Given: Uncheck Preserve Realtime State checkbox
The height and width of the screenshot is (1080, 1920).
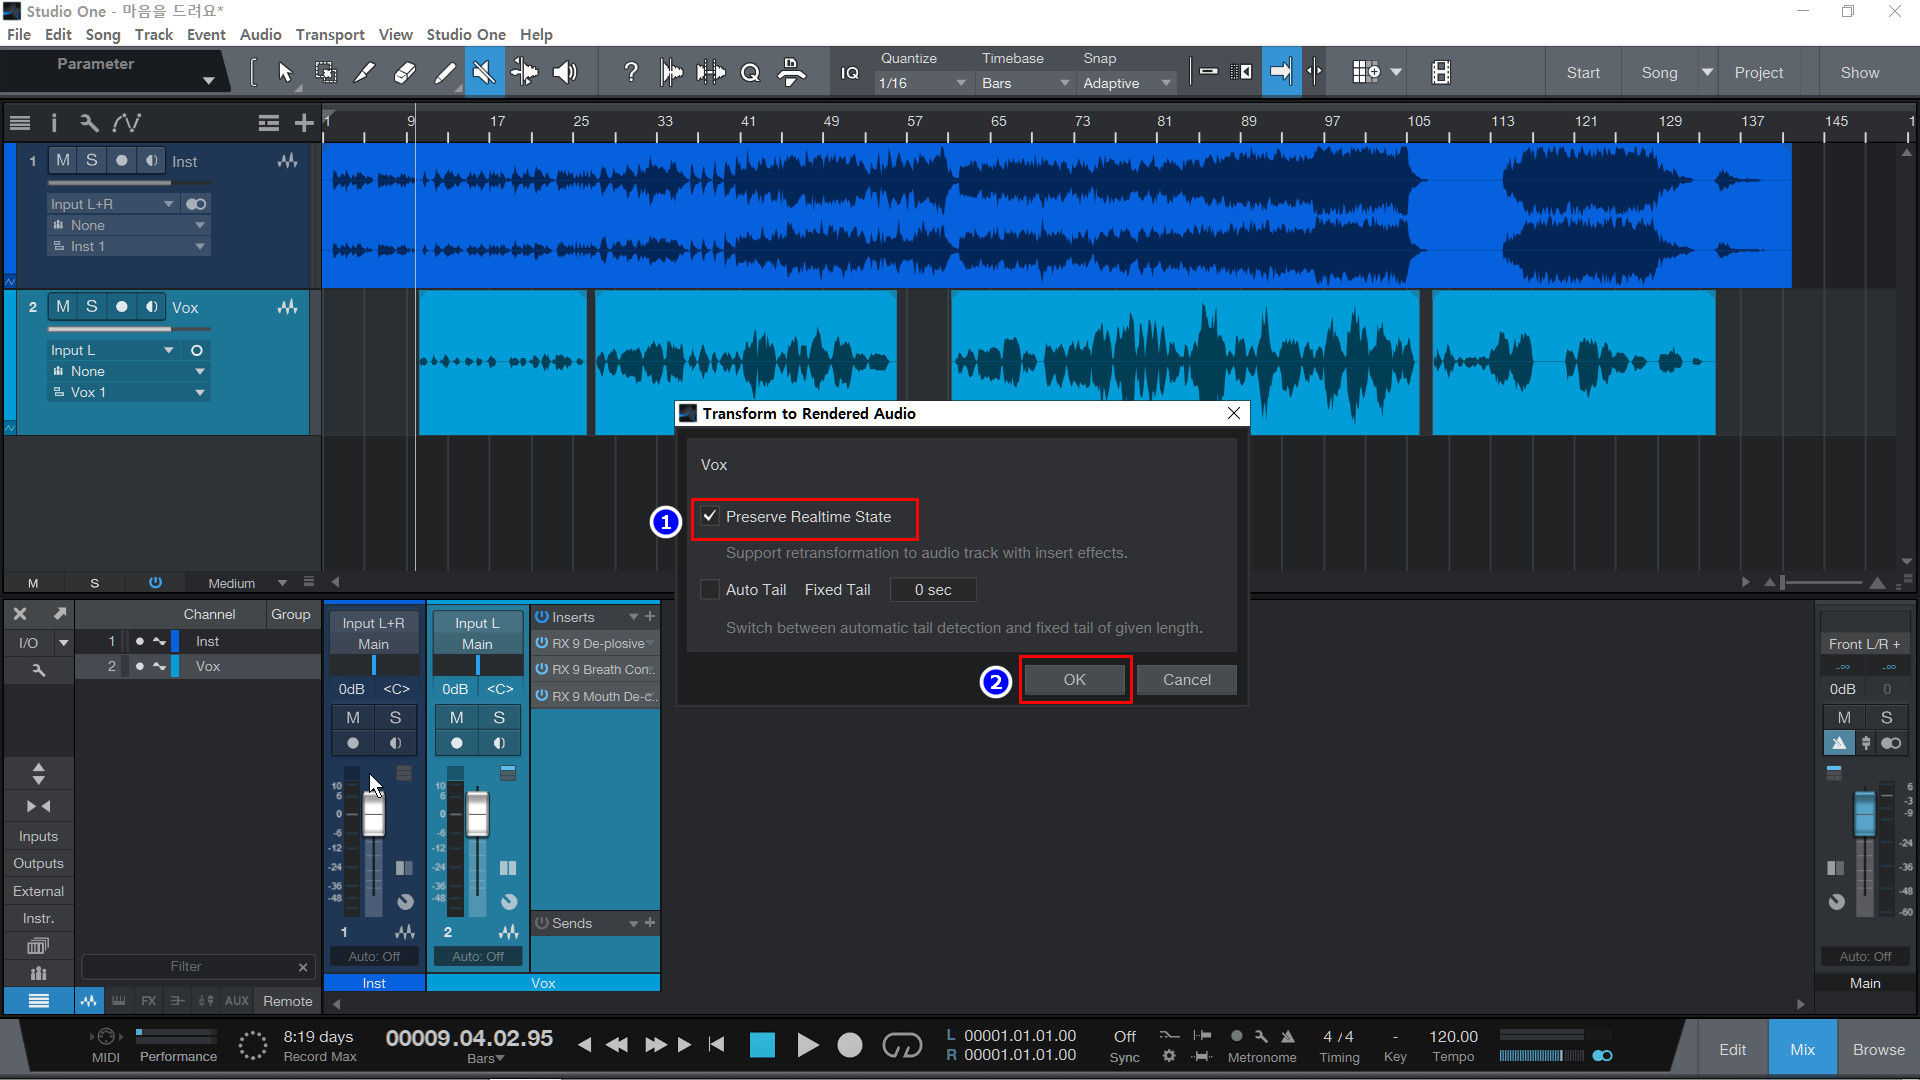Looking at the screenshot, I should coord(710,516).
